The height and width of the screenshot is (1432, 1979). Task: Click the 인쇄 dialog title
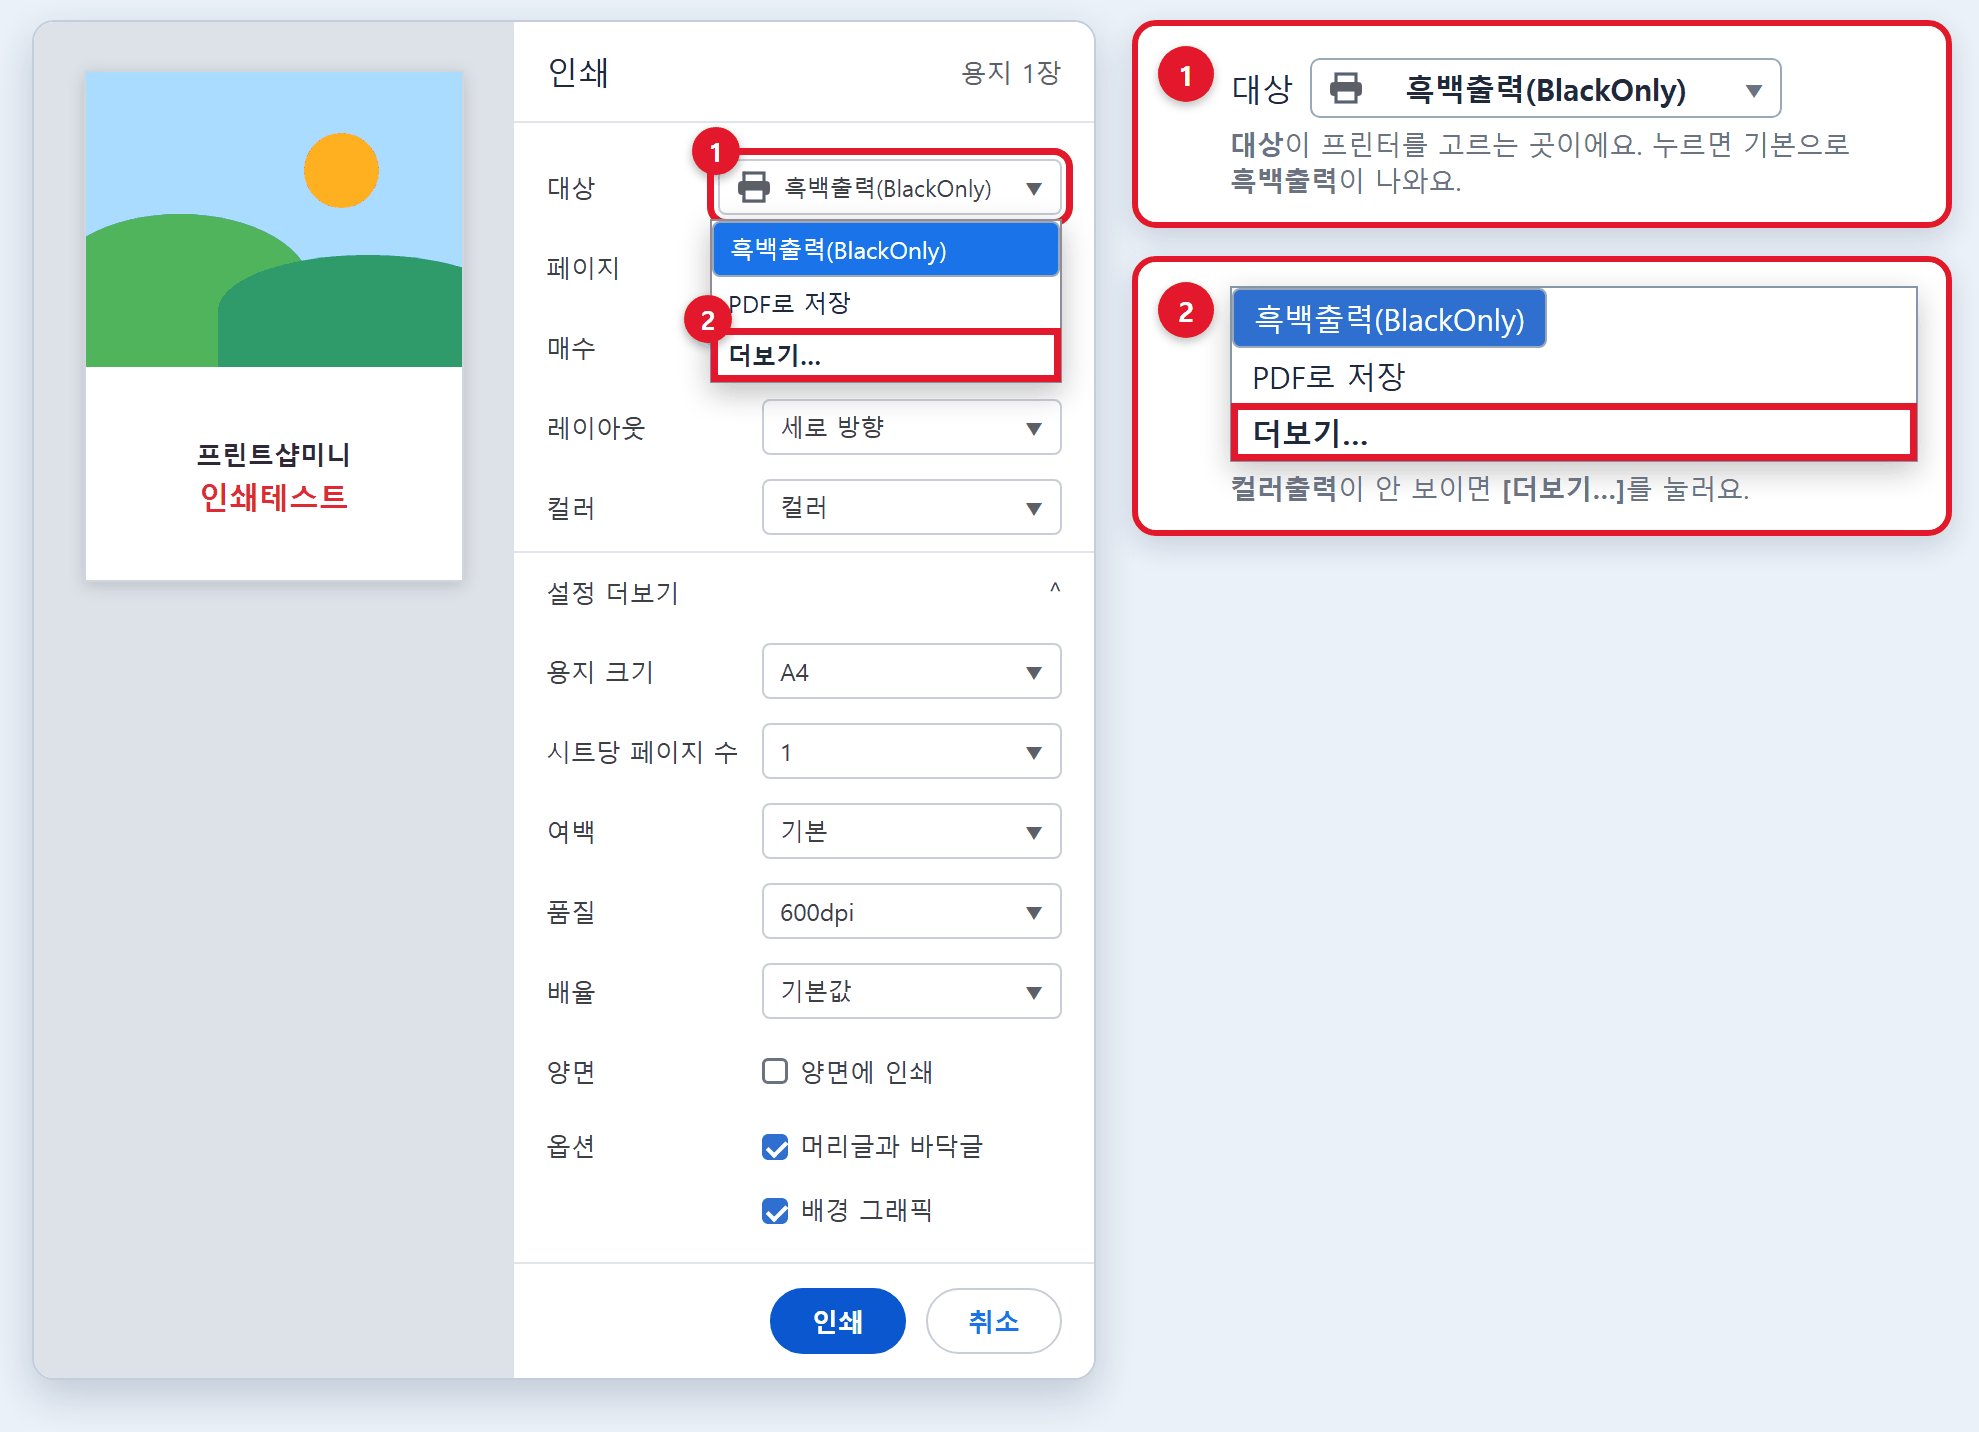pyautogui.click(x=578, y=73)
